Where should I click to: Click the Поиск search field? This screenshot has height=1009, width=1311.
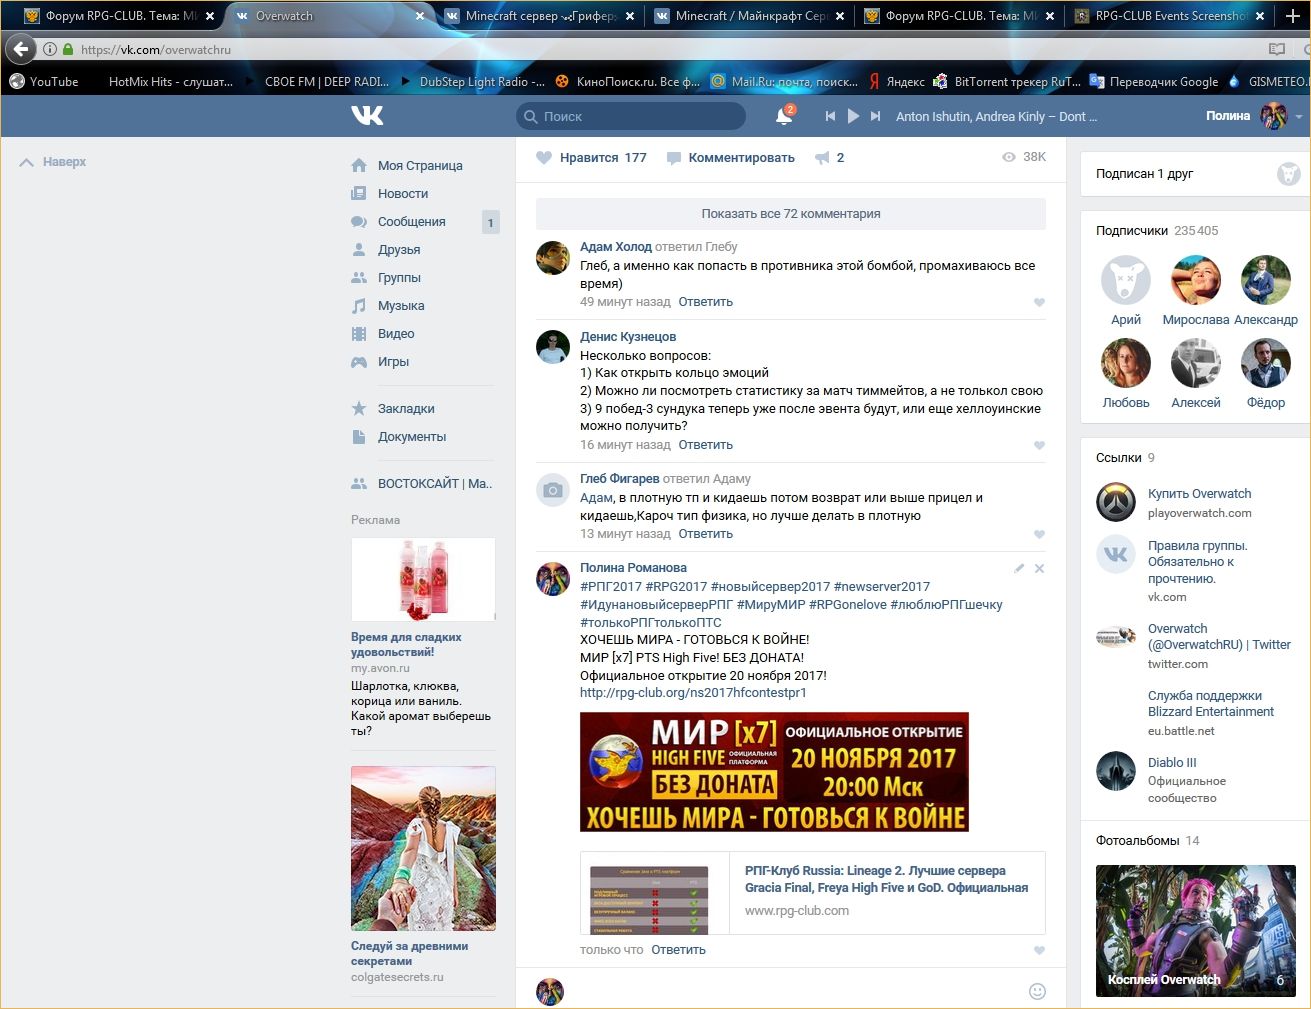(x=631, y=116)
